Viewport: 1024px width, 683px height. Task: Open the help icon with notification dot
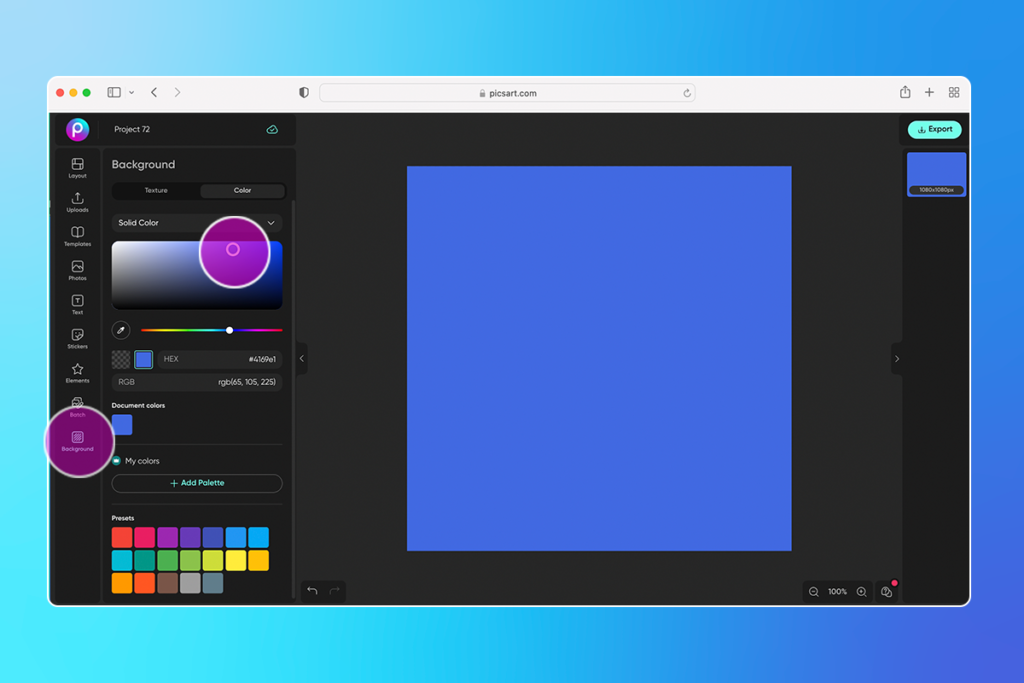click(887, 591)
